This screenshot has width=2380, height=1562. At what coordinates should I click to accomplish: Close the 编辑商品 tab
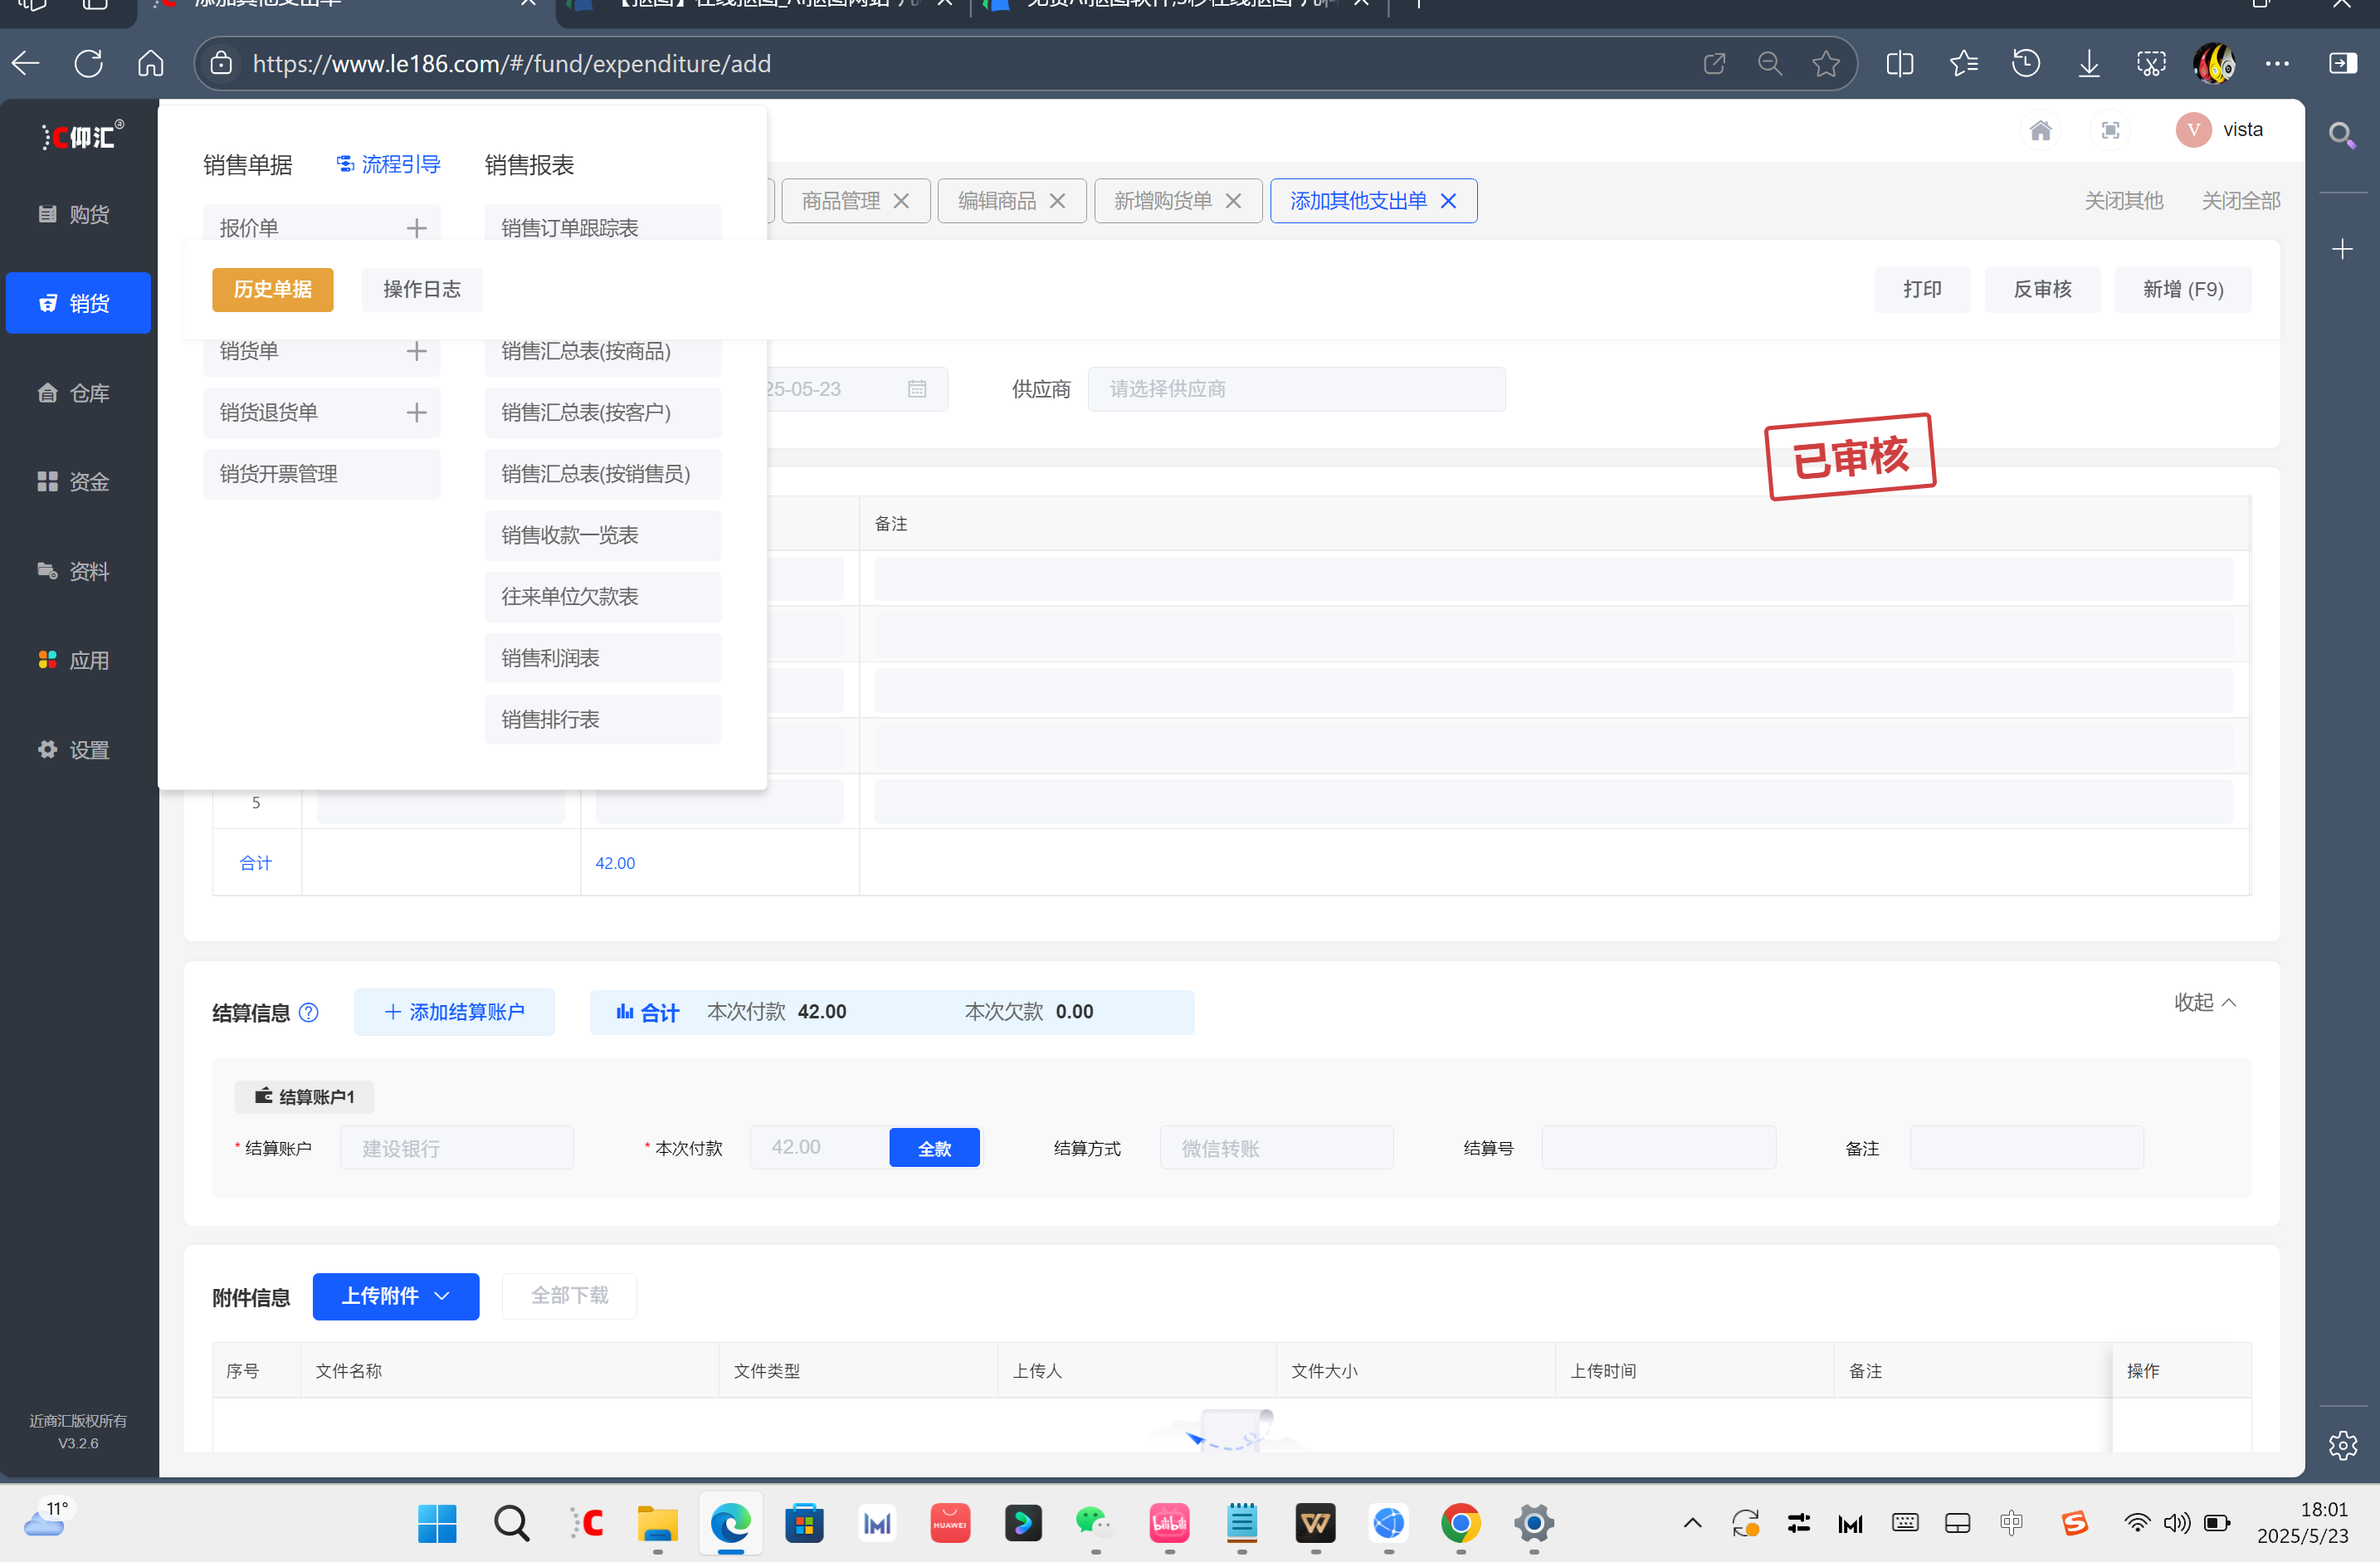(x=1057, y=201)
